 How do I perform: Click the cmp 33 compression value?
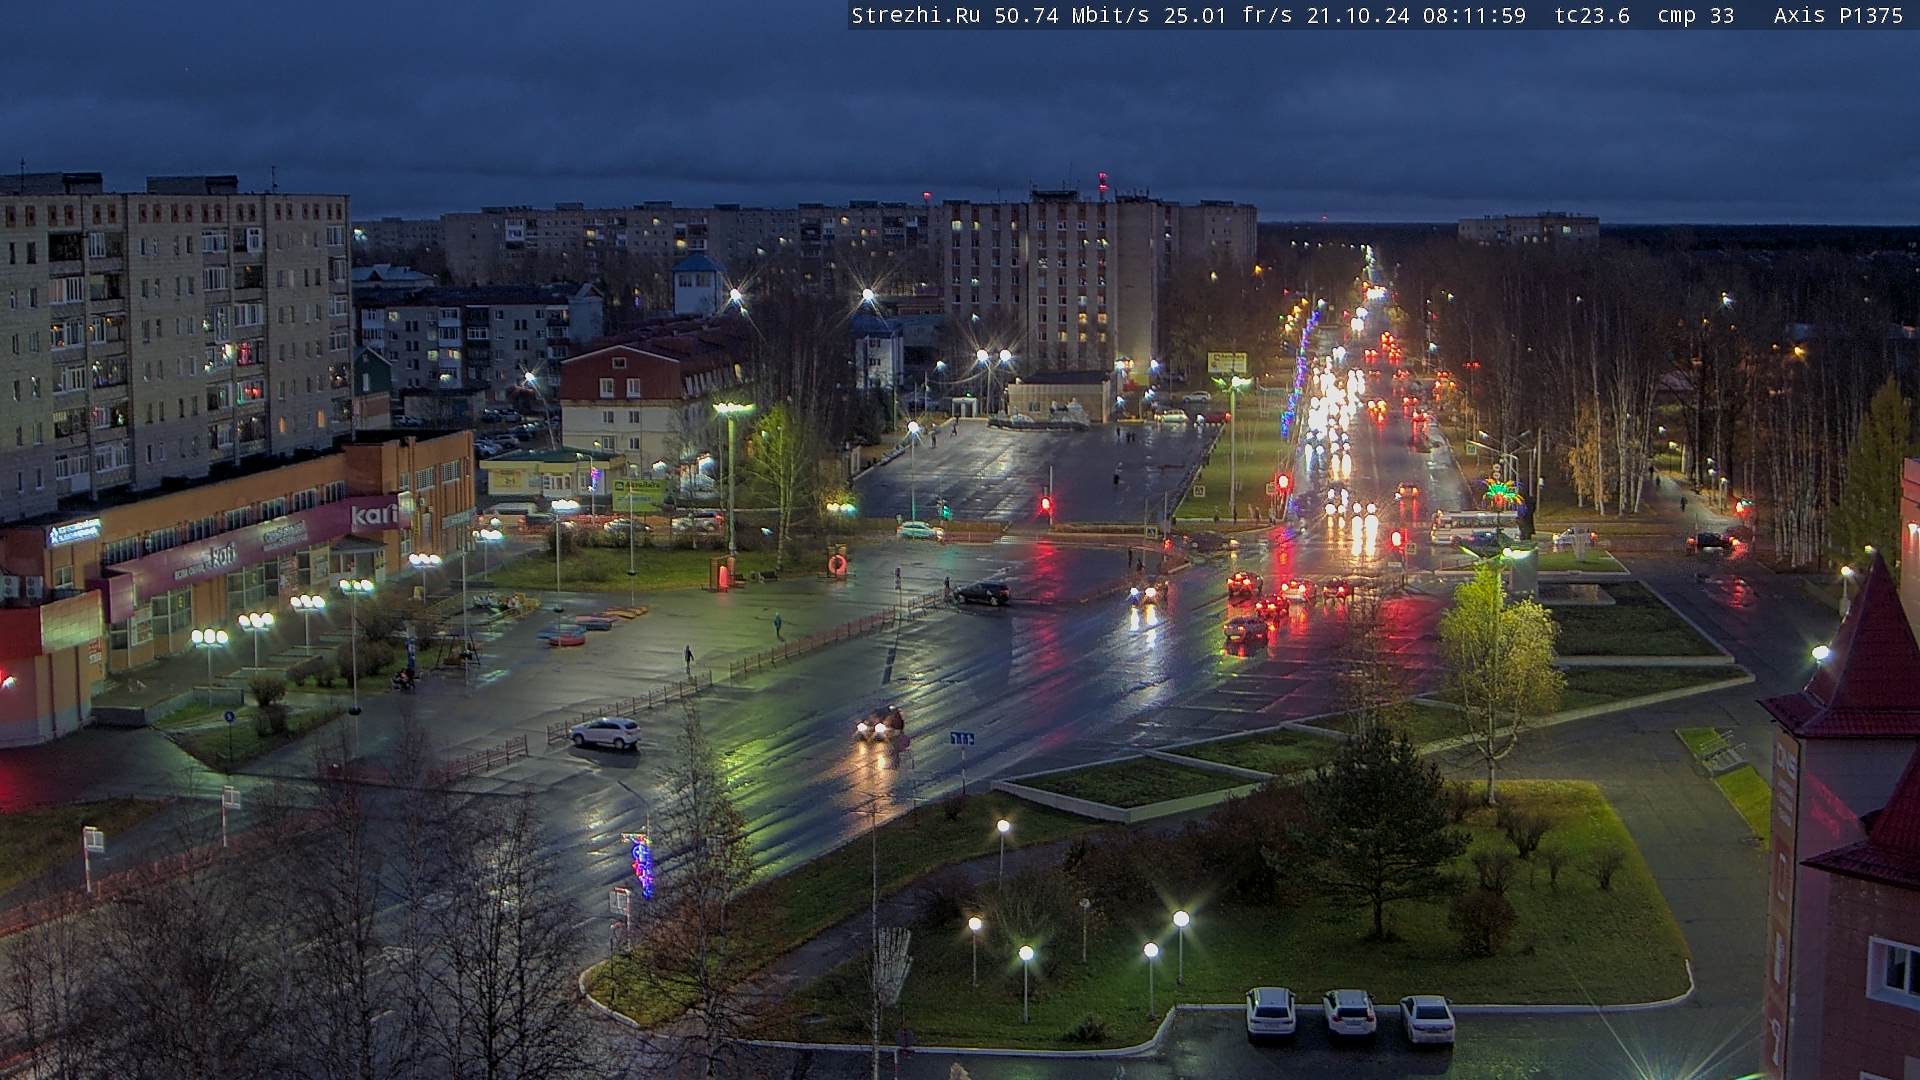tap(1695, 15)
